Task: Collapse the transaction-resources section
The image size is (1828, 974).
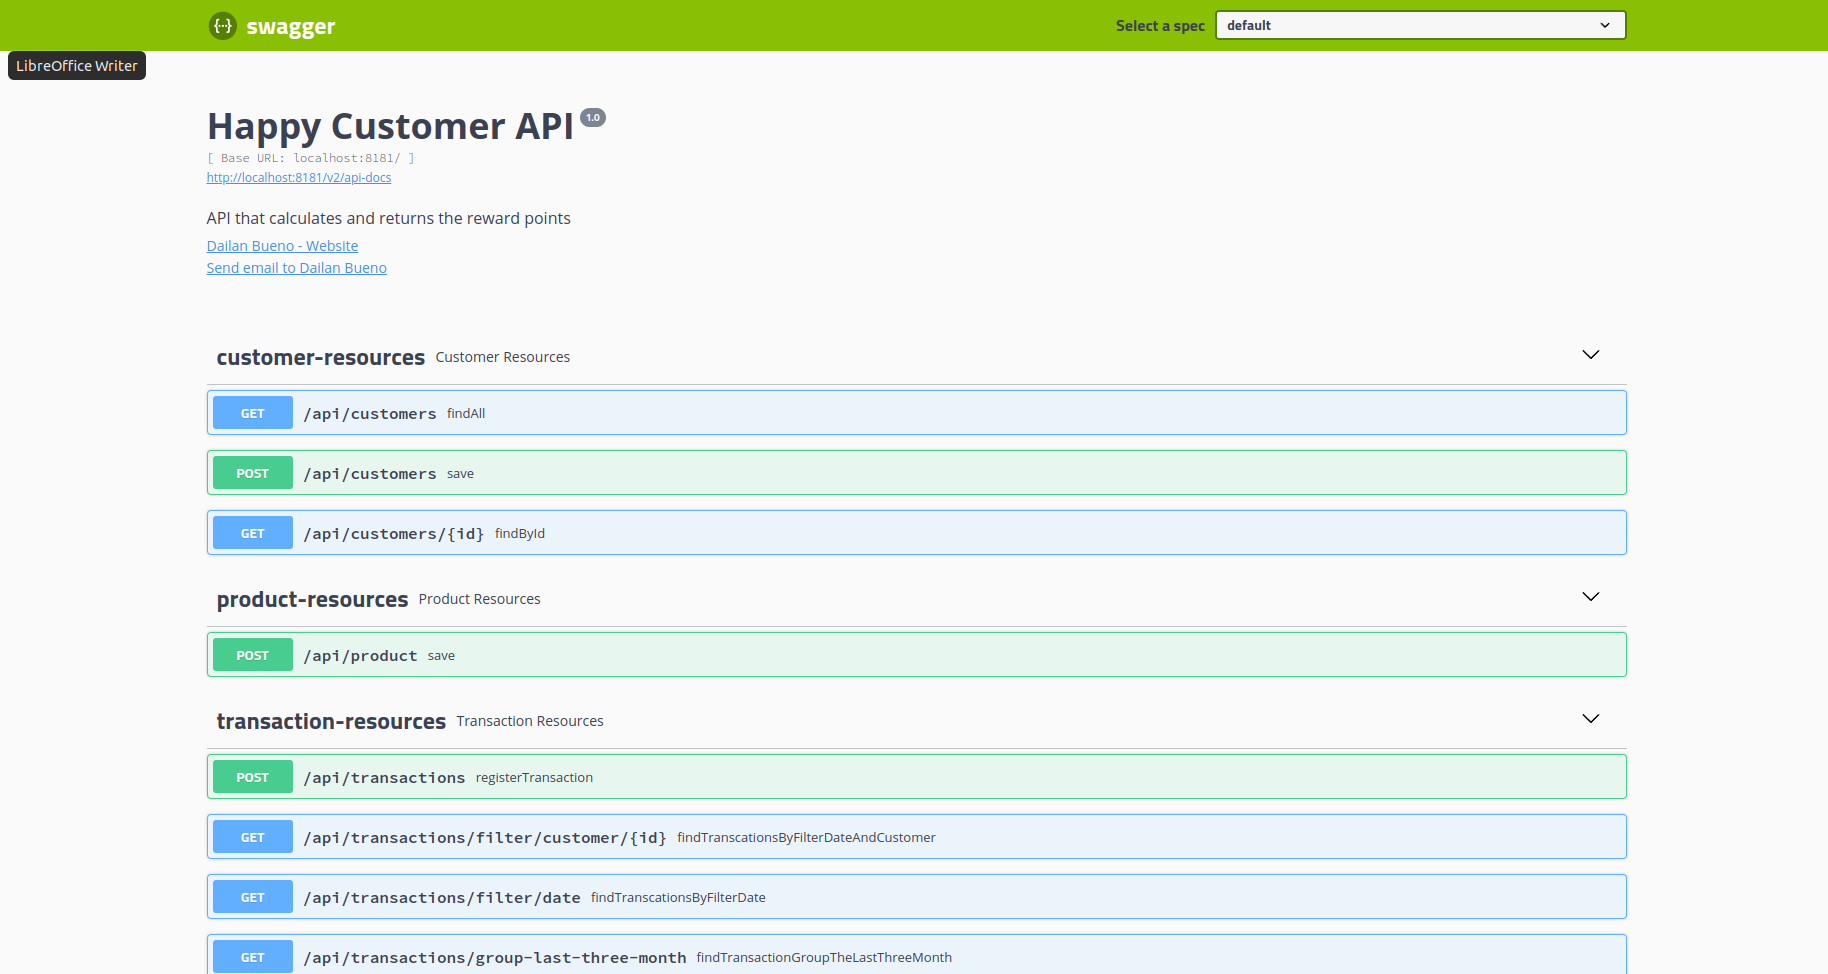Action: 1590,719
